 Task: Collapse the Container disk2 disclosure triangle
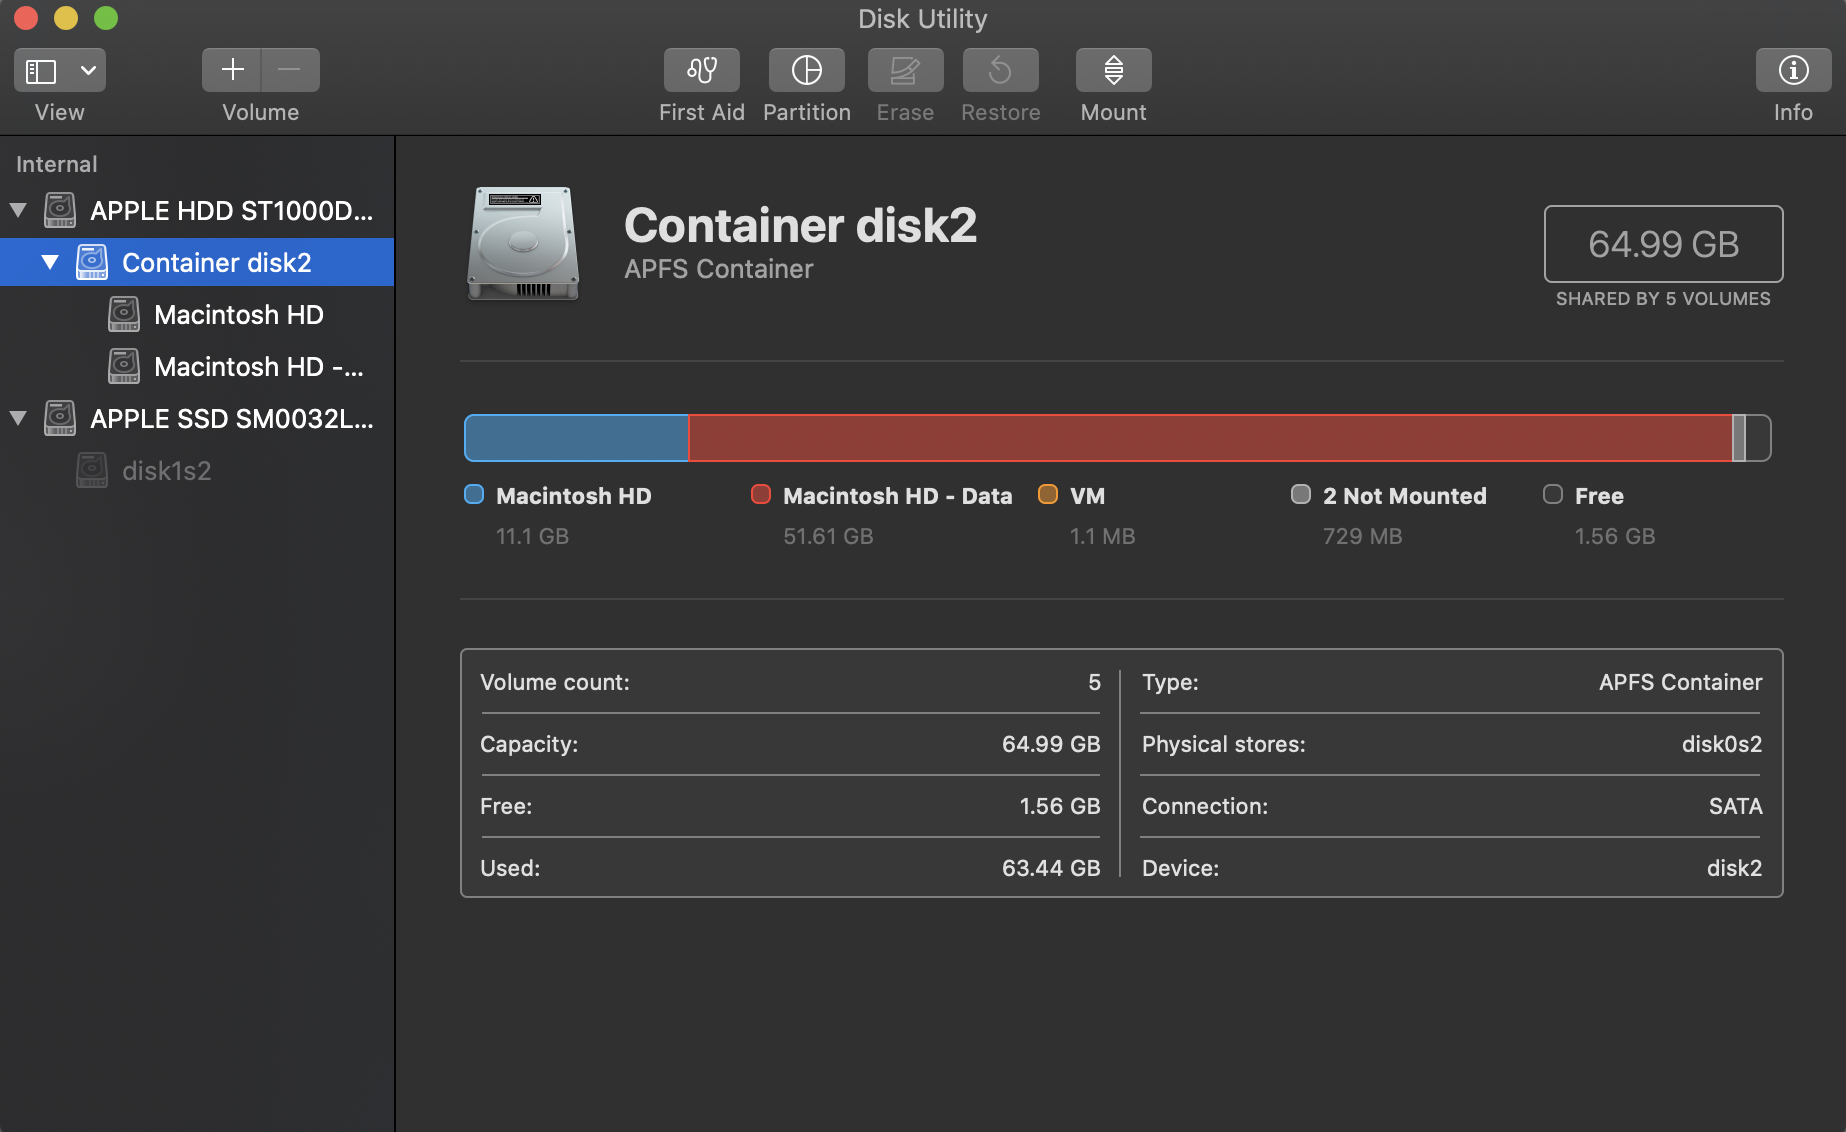(x=50, y=262)
